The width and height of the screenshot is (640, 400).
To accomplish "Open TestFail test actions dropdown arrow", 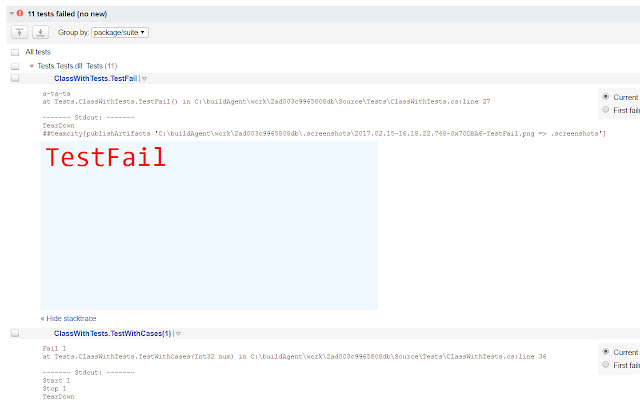I will point(144,79).
